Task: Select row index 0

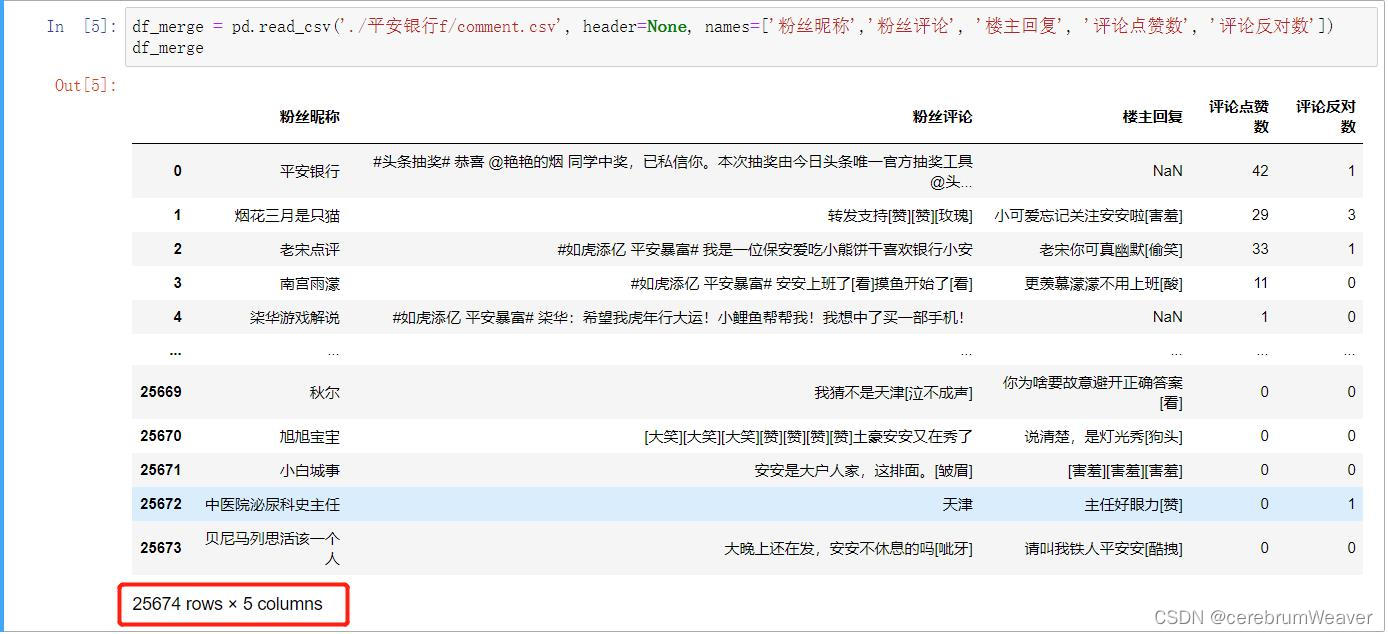Action: [178, 171]
